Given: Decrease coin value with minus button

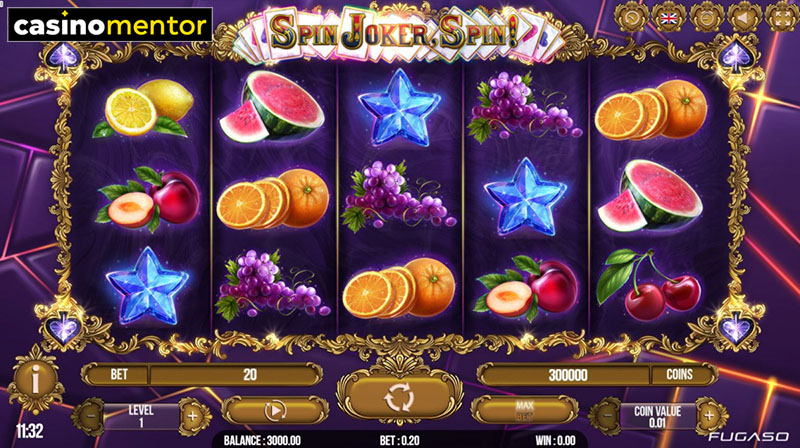Looking at the screenshot, I should [607, 416].
